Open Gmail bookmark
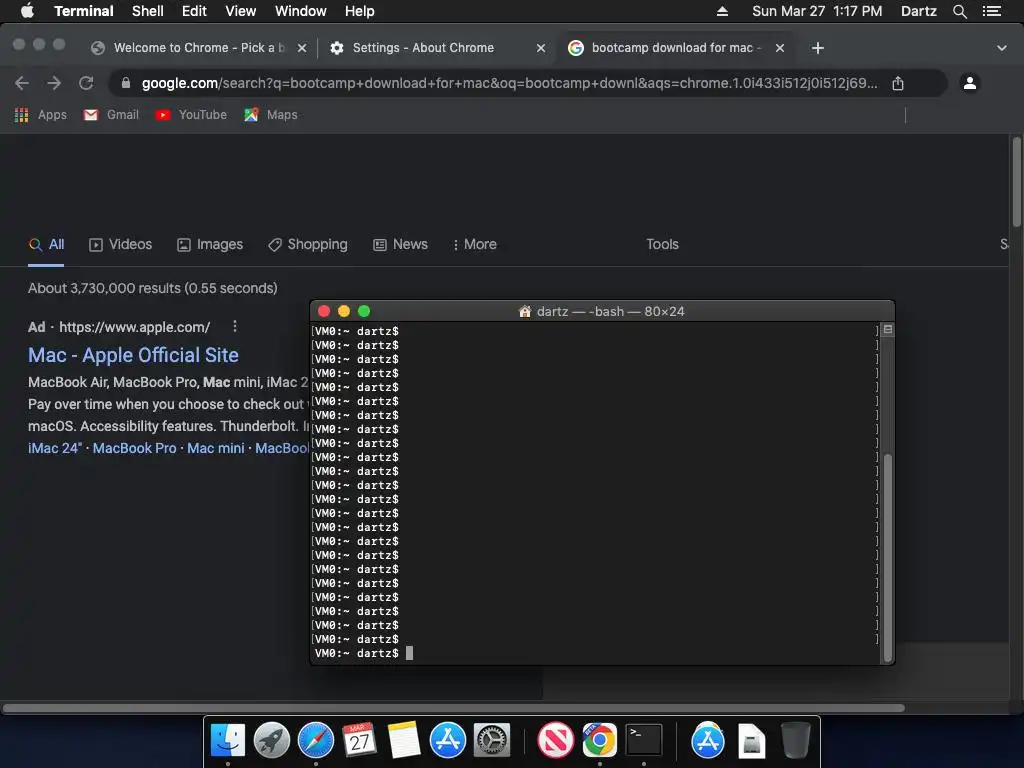 111,115
